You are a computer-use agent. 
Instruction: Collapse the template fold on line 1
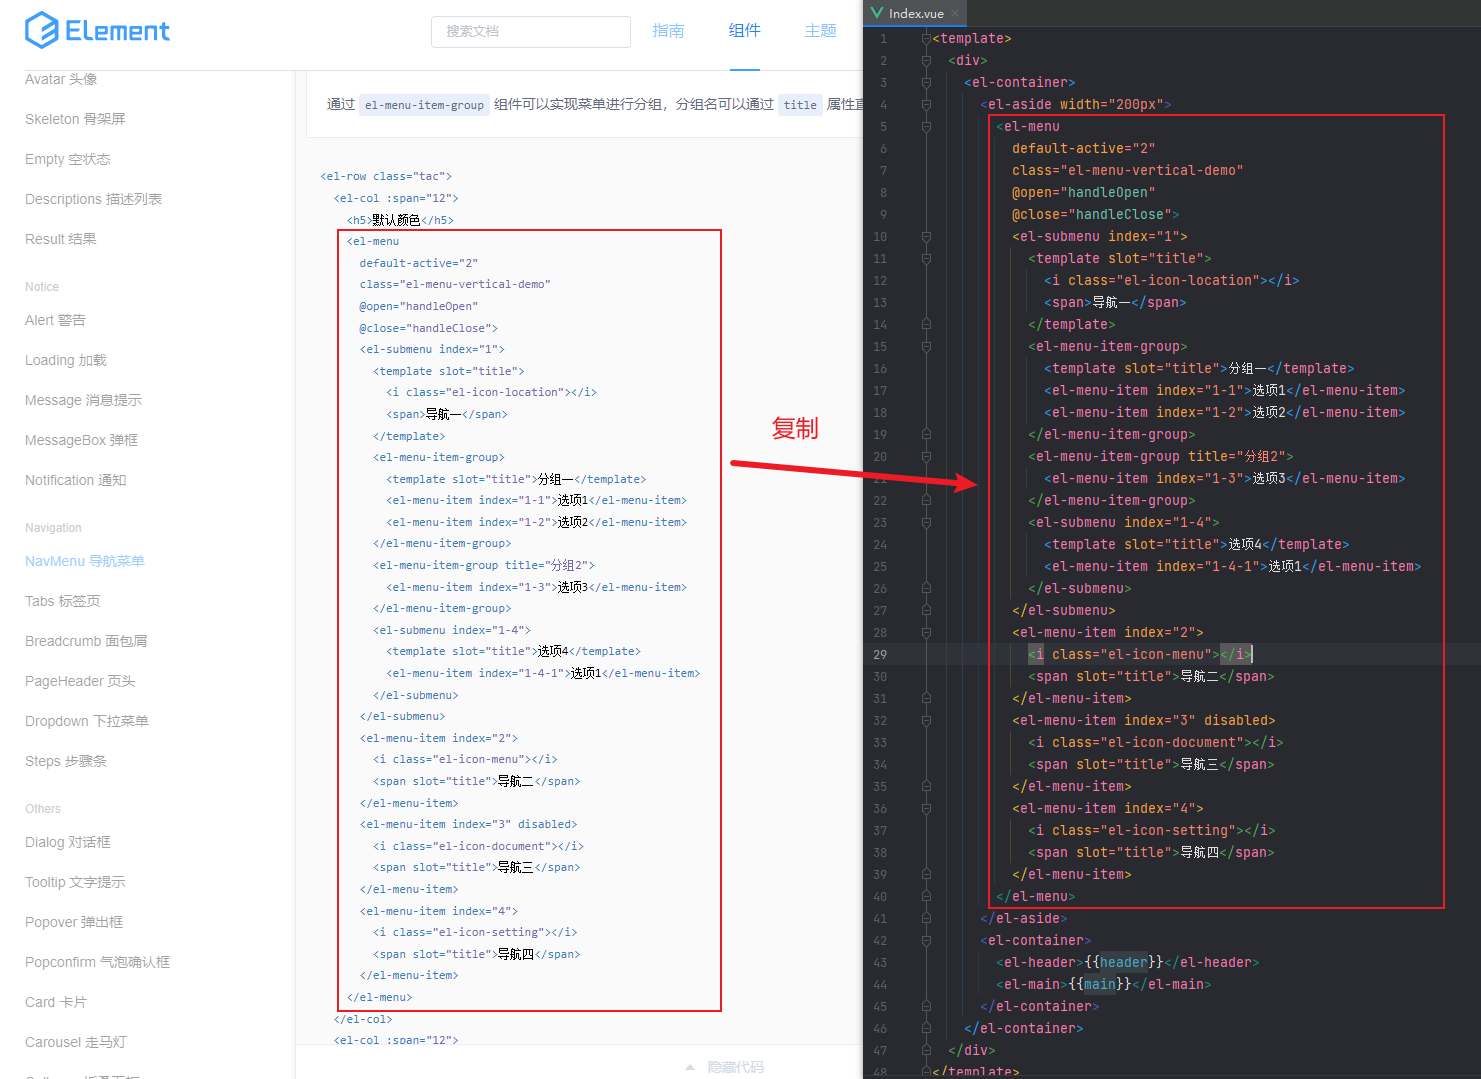(x=926, y=38)
